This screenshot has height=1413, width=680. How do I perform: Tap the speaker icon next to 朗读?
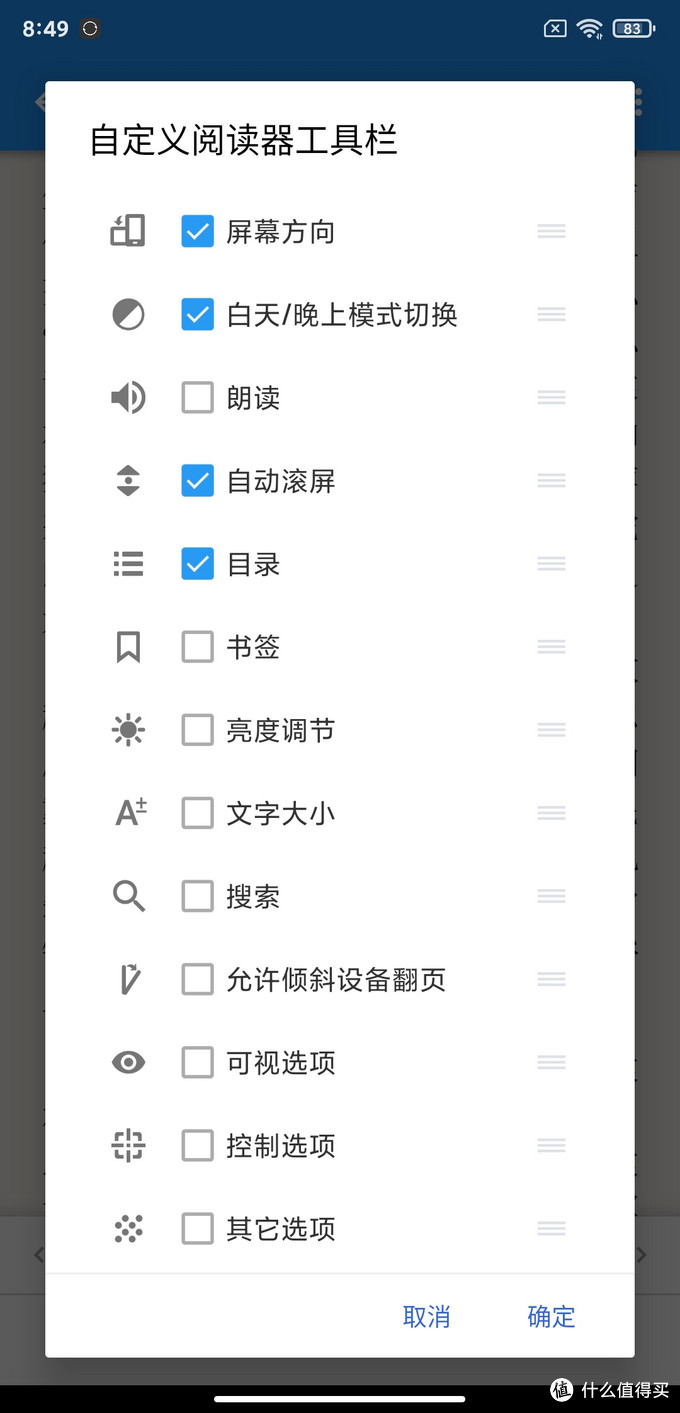pos(128,396)
